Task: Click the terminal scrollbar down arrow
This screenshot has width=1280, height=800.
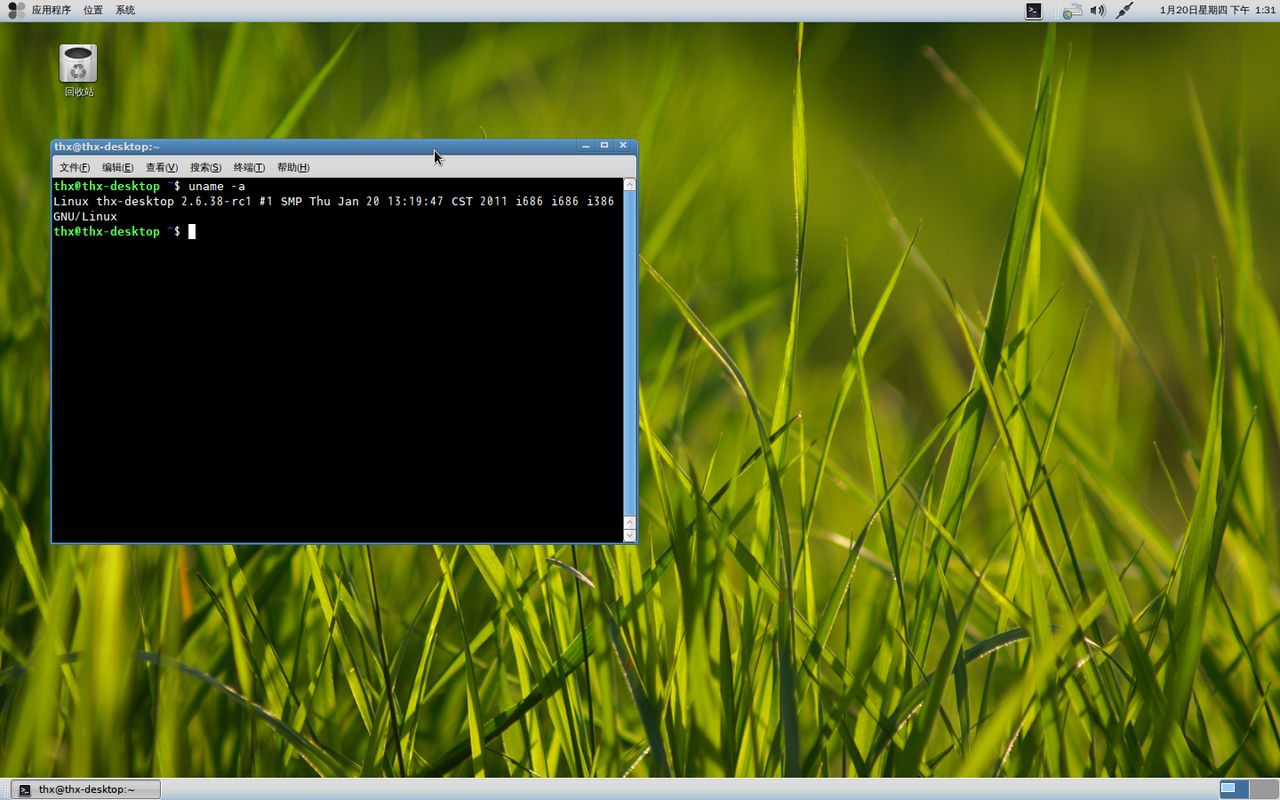Action: [629, 535]
